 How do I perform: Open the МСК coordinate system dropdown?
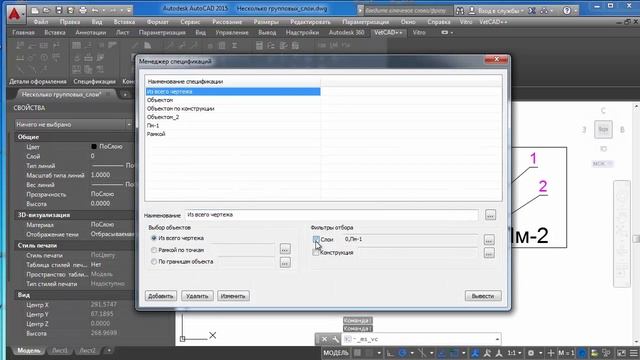602,164
